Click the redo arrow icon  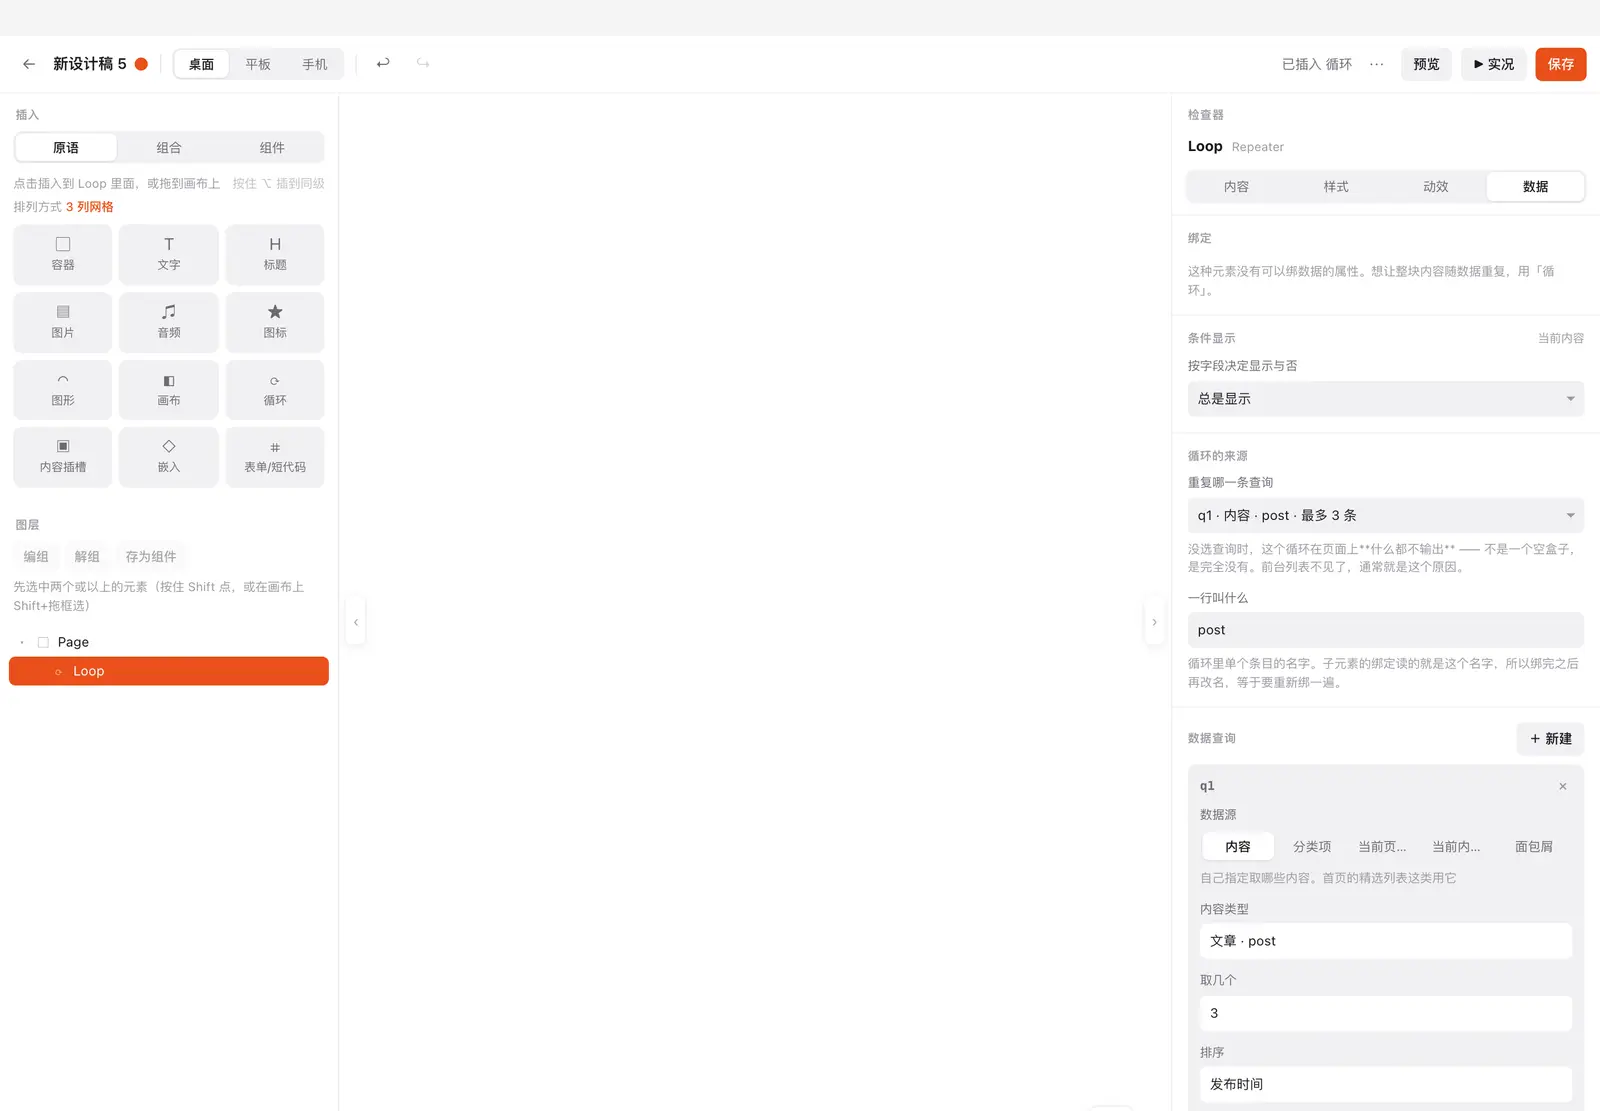pos(423,63)
